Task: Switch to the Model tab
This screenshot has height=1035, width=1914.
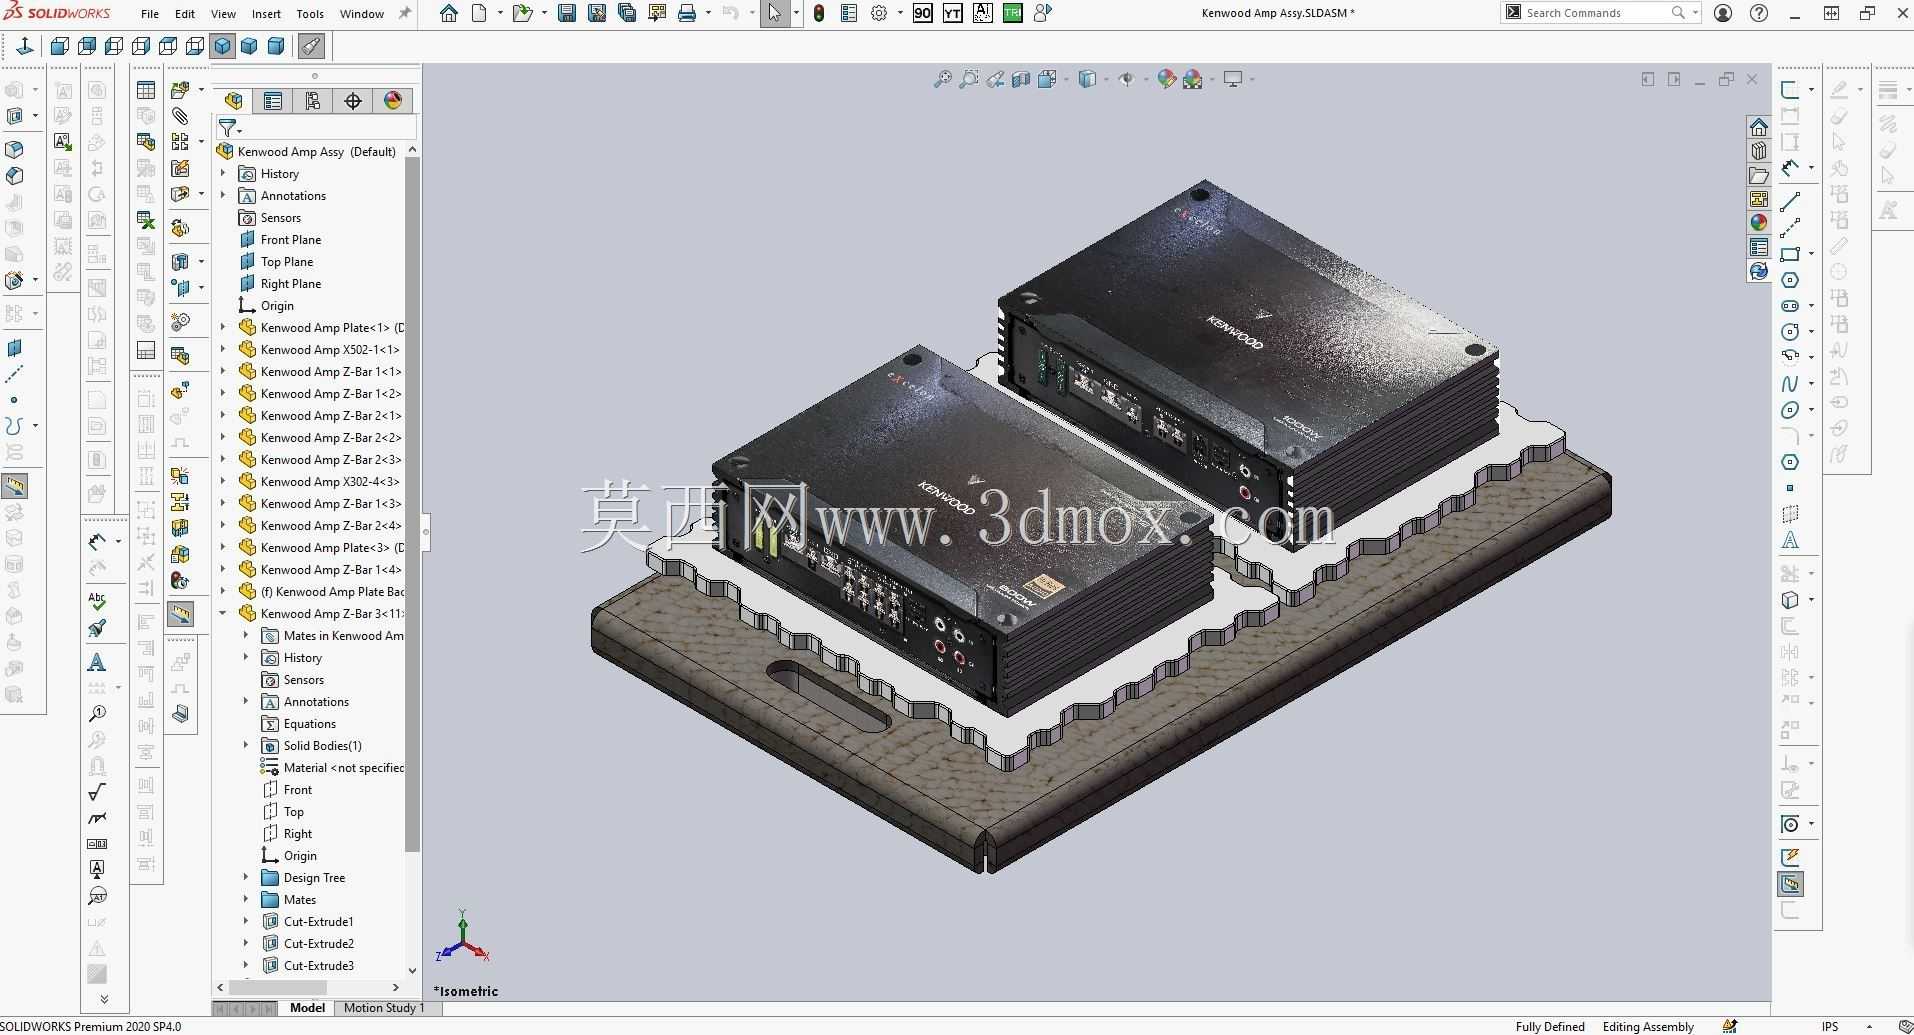Action: tap(307, 1008)
